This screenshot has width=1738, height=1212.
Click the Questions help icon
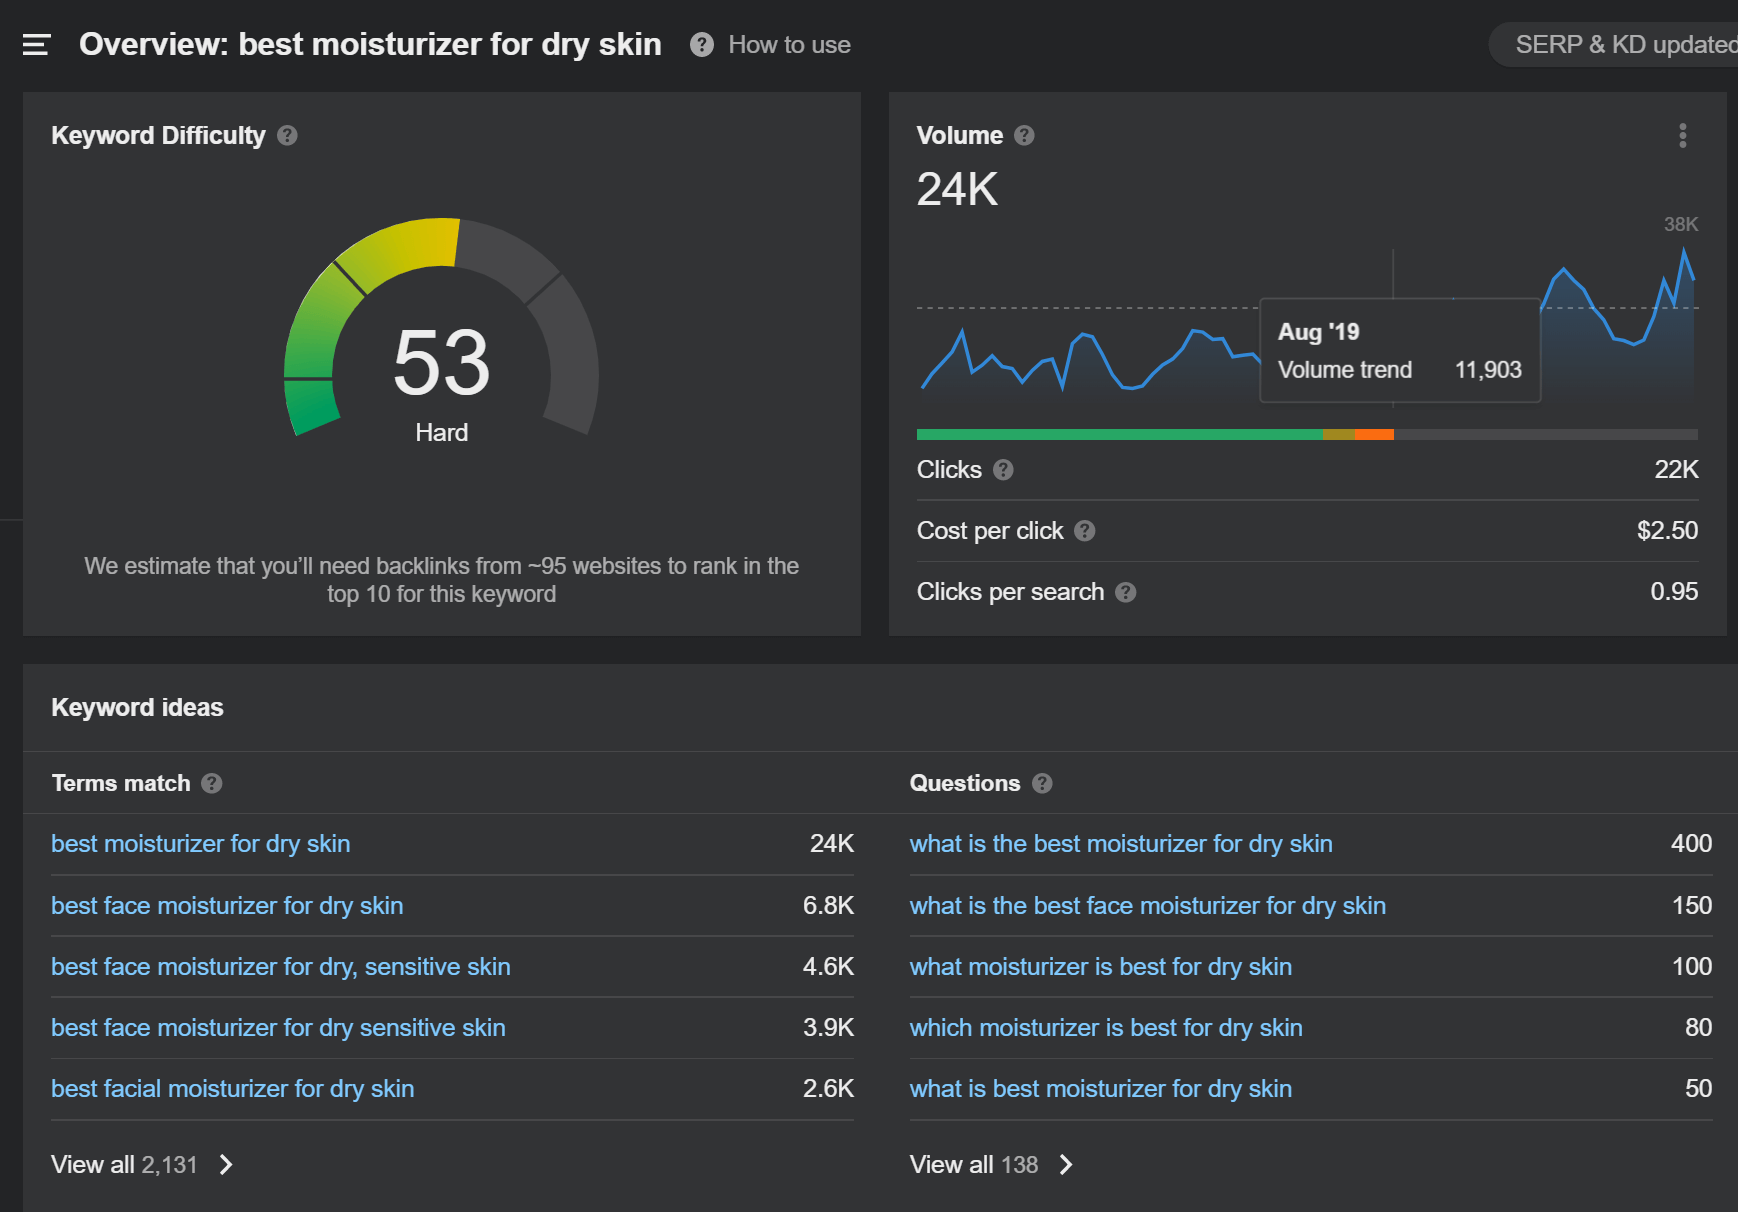pos(1042,783)
